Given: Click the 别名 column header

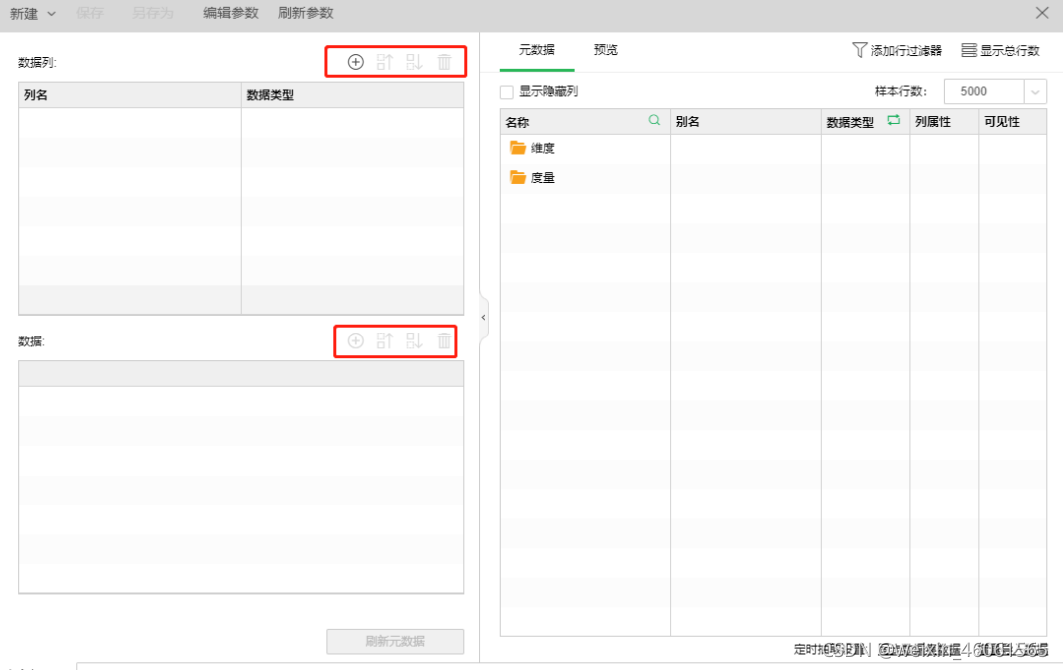Looking at the screenshot, I should [746, 122].
